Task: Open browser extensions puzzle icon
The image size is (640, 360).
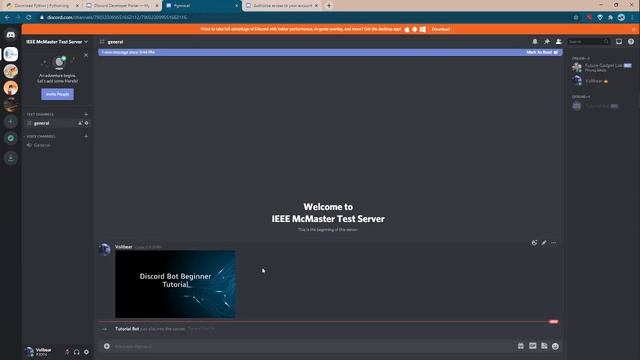Action: coord(610,18)
